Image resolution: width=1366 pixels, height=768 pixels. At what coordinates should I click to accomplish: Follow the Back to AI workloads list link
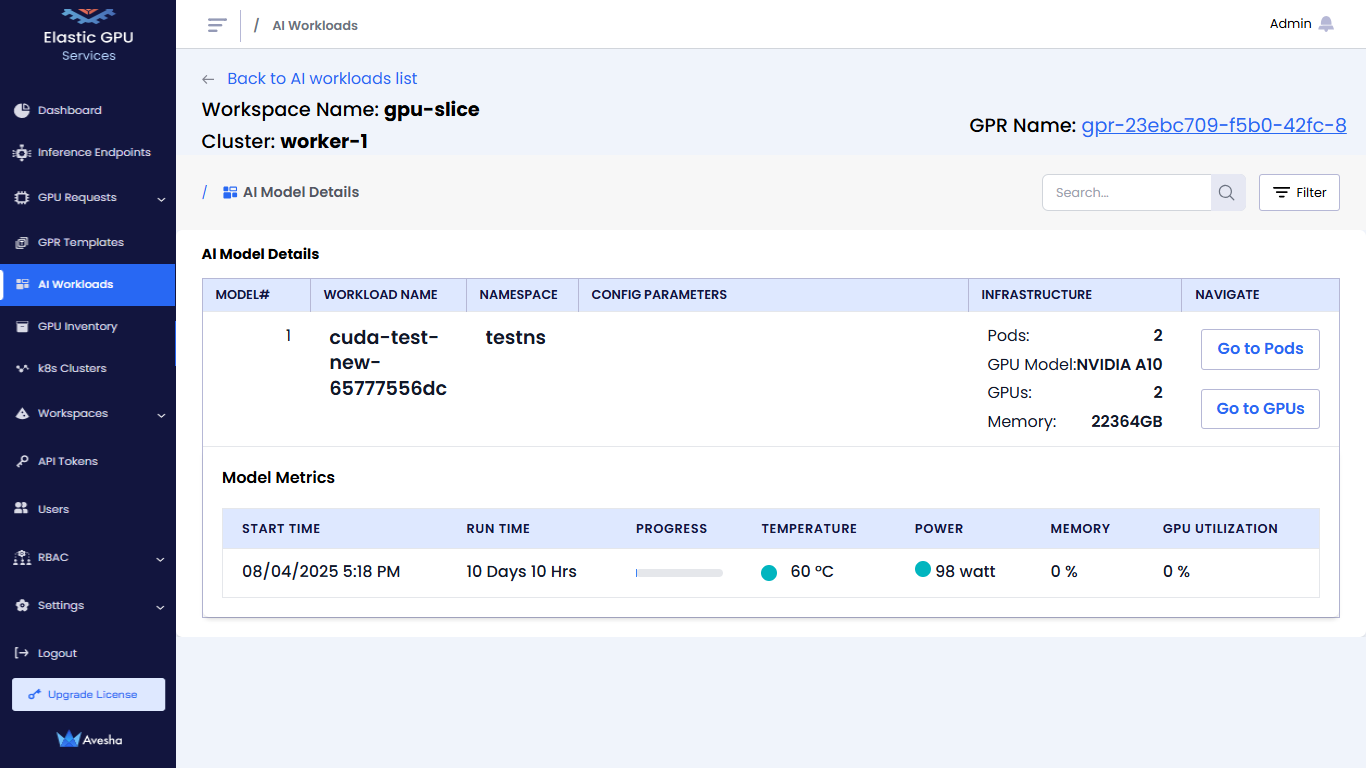pyautogui.click(x=321, y=79)
